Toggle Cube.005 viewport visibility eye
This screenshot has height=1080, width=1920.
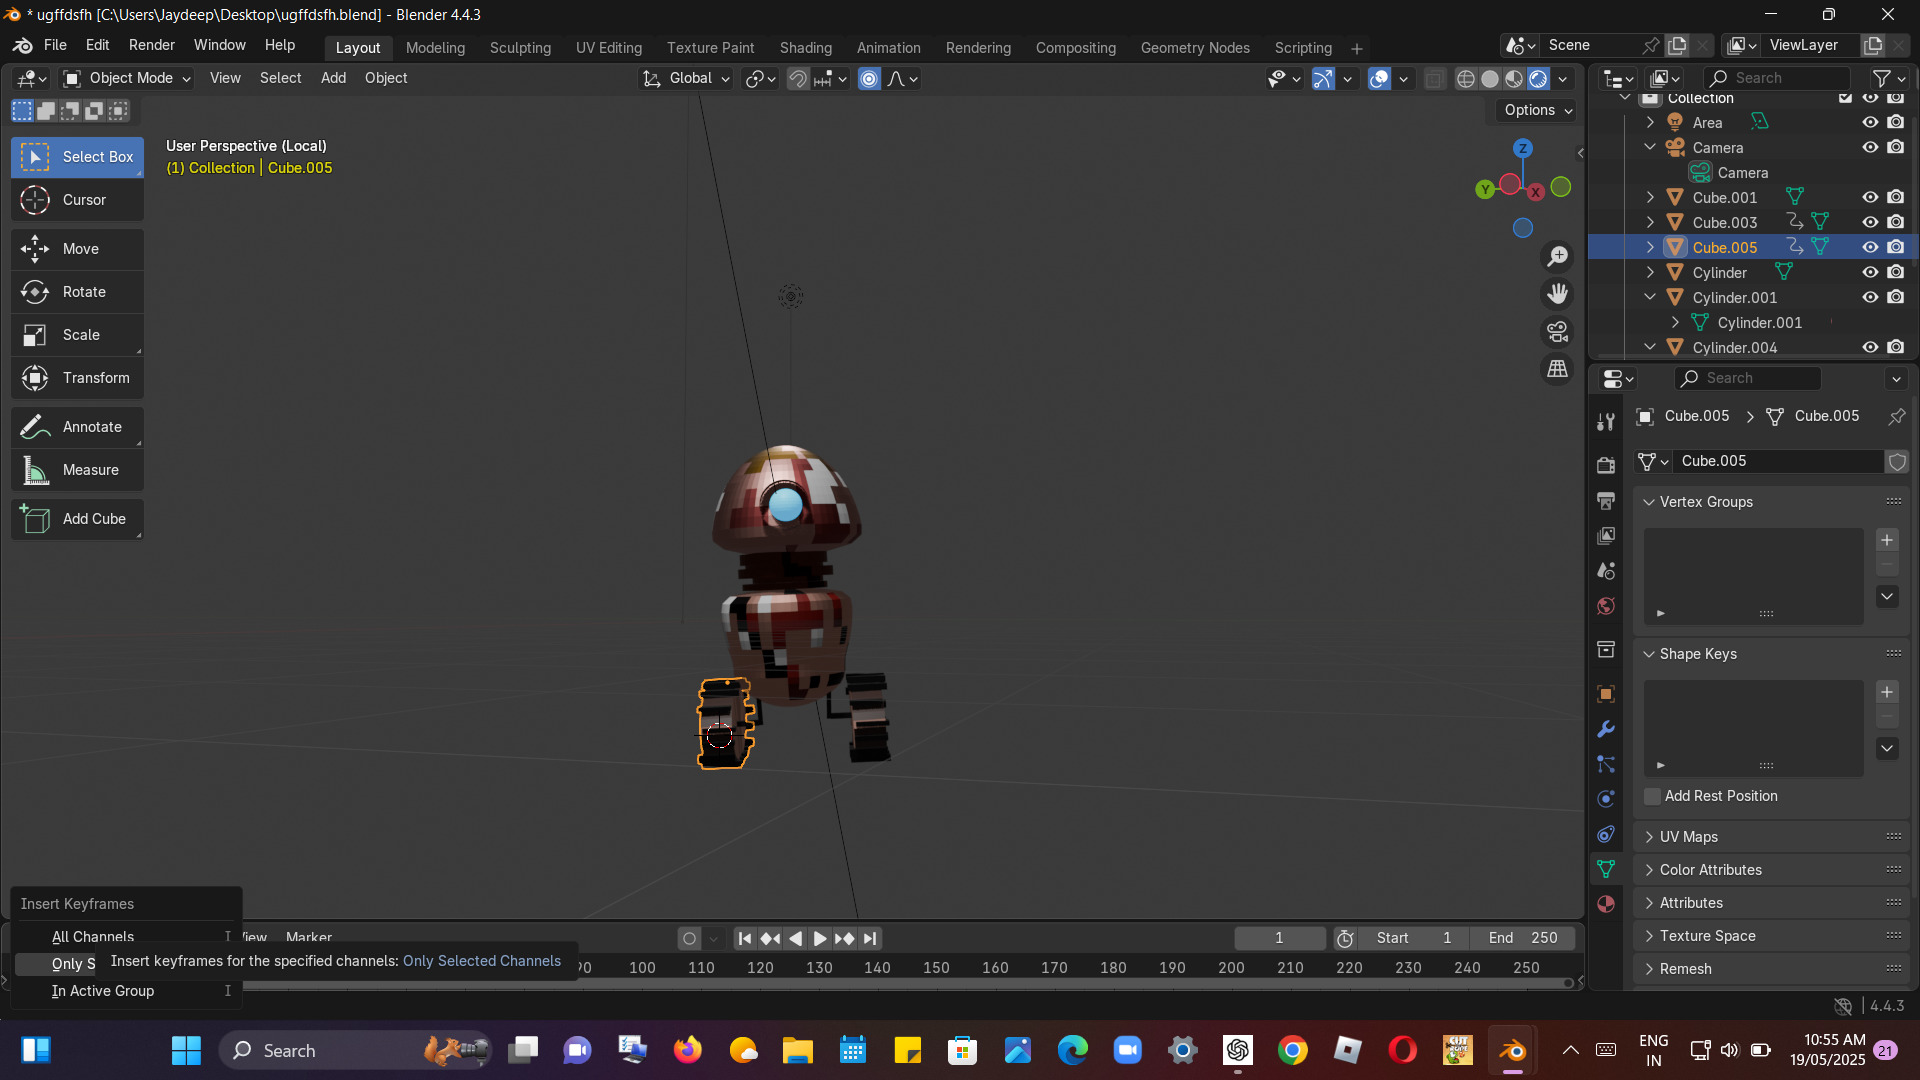click(1870, 247)
